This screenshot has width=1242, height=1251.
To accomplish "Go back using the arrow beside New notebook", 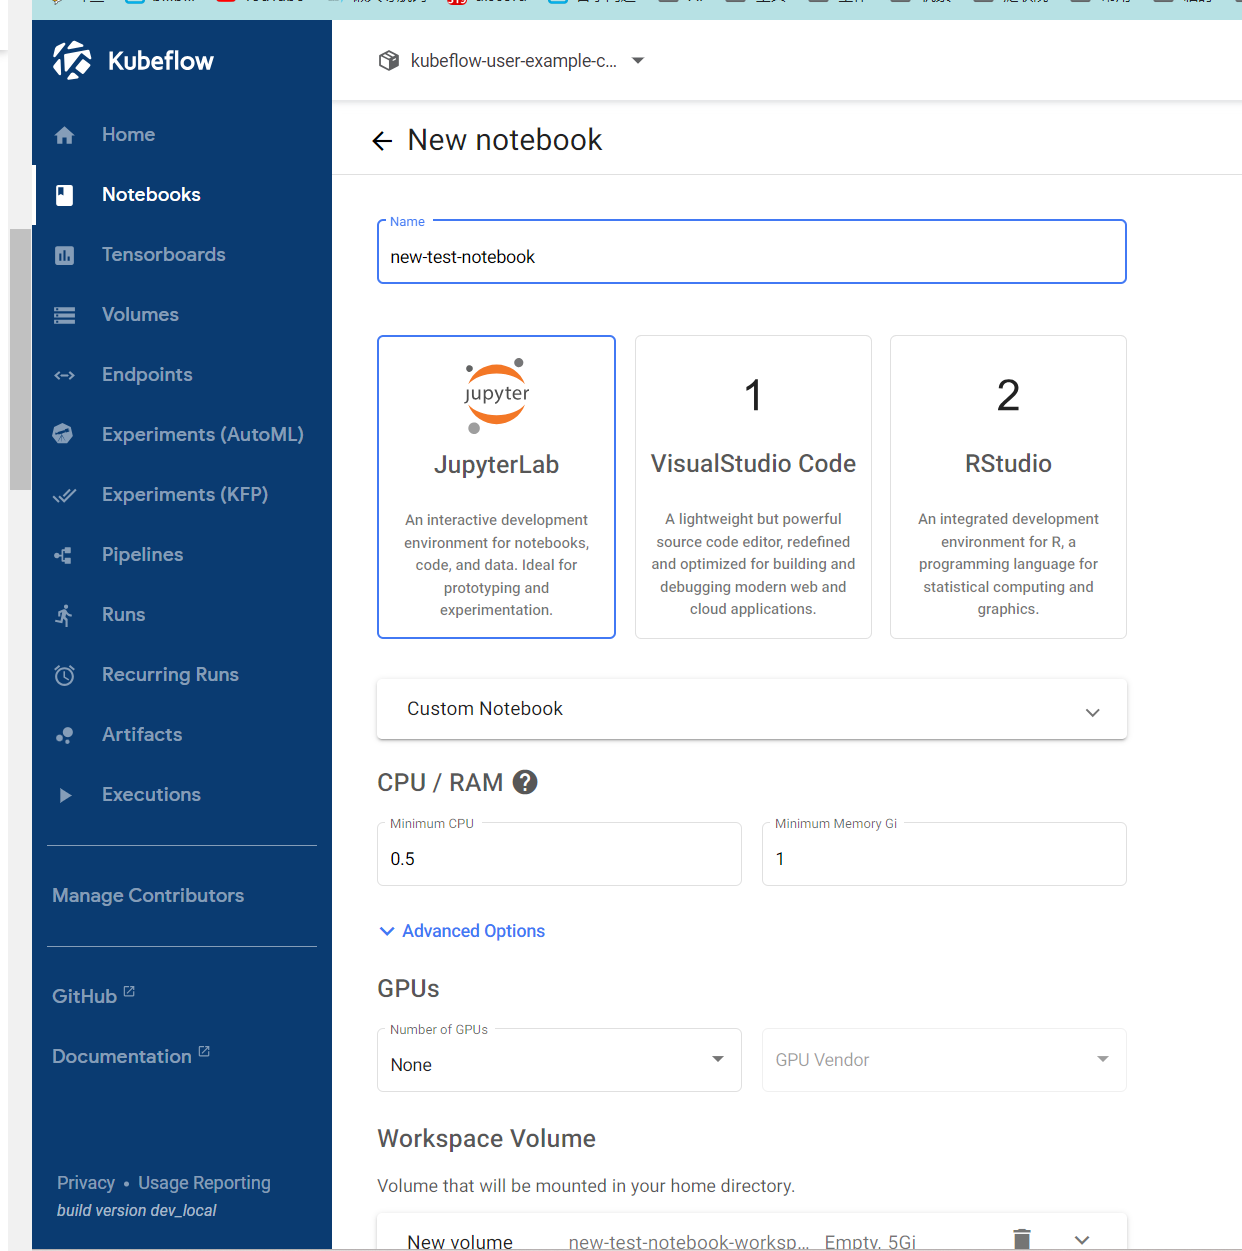I will click(x=382, y=141).
